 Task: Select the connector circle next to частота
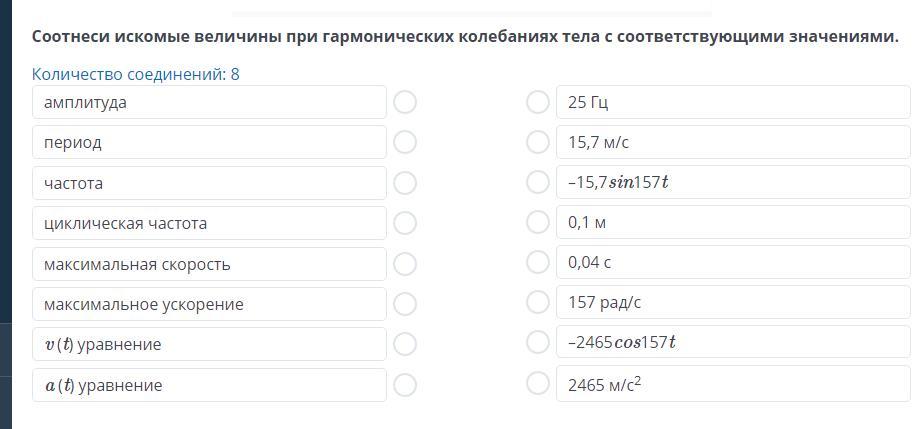[405, 183]
